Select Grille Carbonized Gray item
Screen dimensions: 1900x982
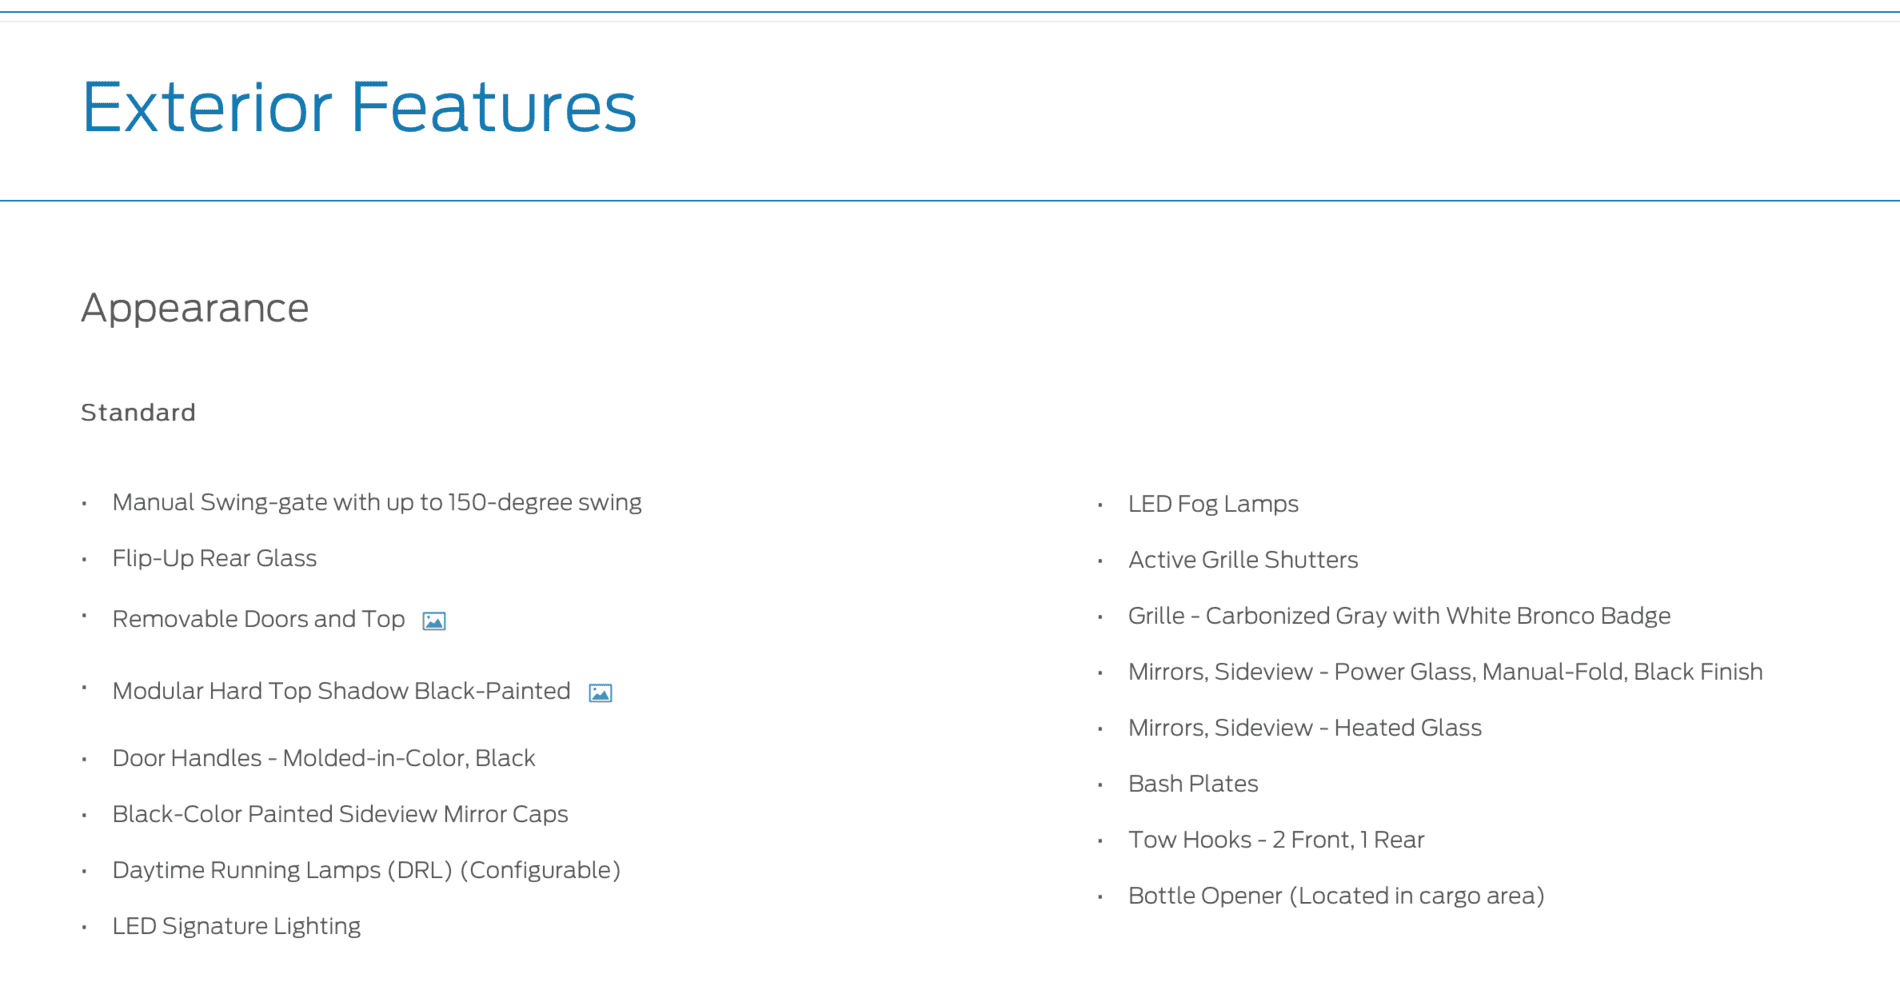(x=1399, y=616)
